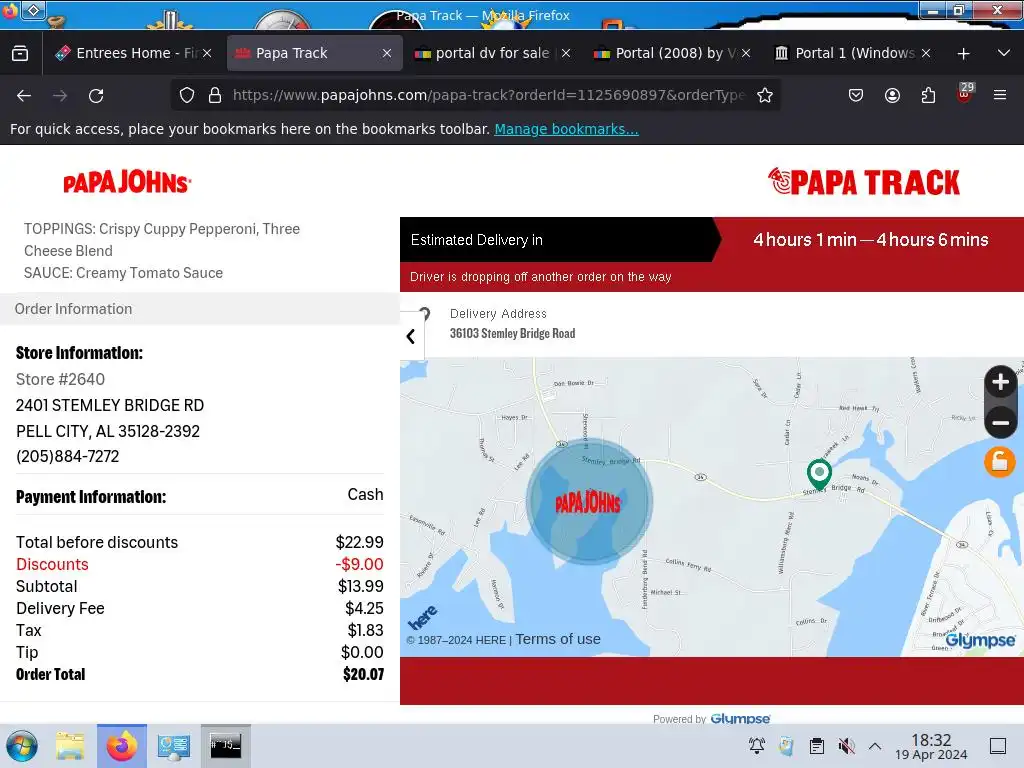The image size is (1024, 768).
Task: Open the Firefox hamburger menu
Action: pyautogui.click(x=1000, y=95)
